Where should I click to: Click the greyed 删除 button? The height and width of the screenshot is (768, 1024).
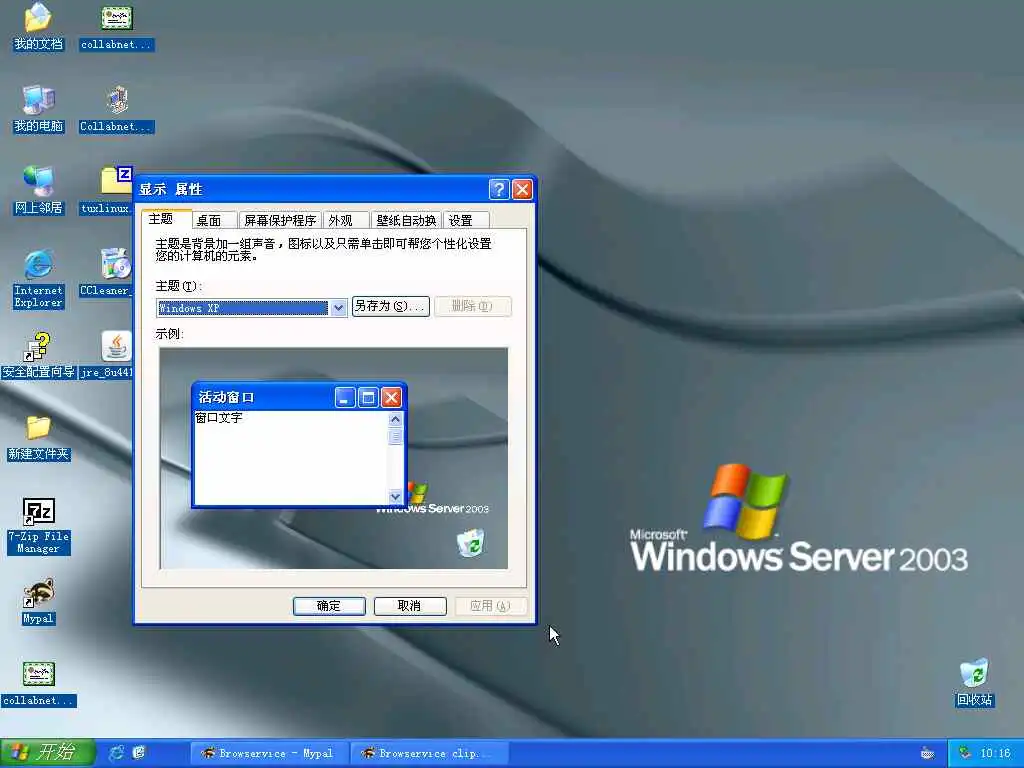point(473,306)
